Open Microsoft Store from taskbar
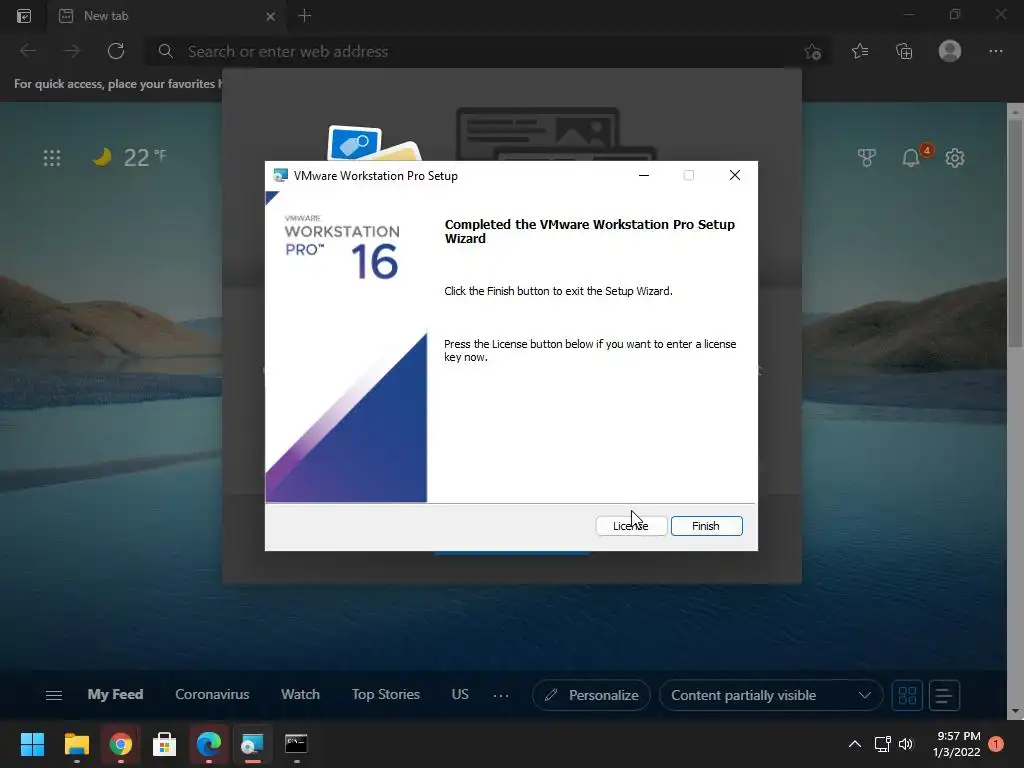The image size is (1024, 768). [165, 744]
